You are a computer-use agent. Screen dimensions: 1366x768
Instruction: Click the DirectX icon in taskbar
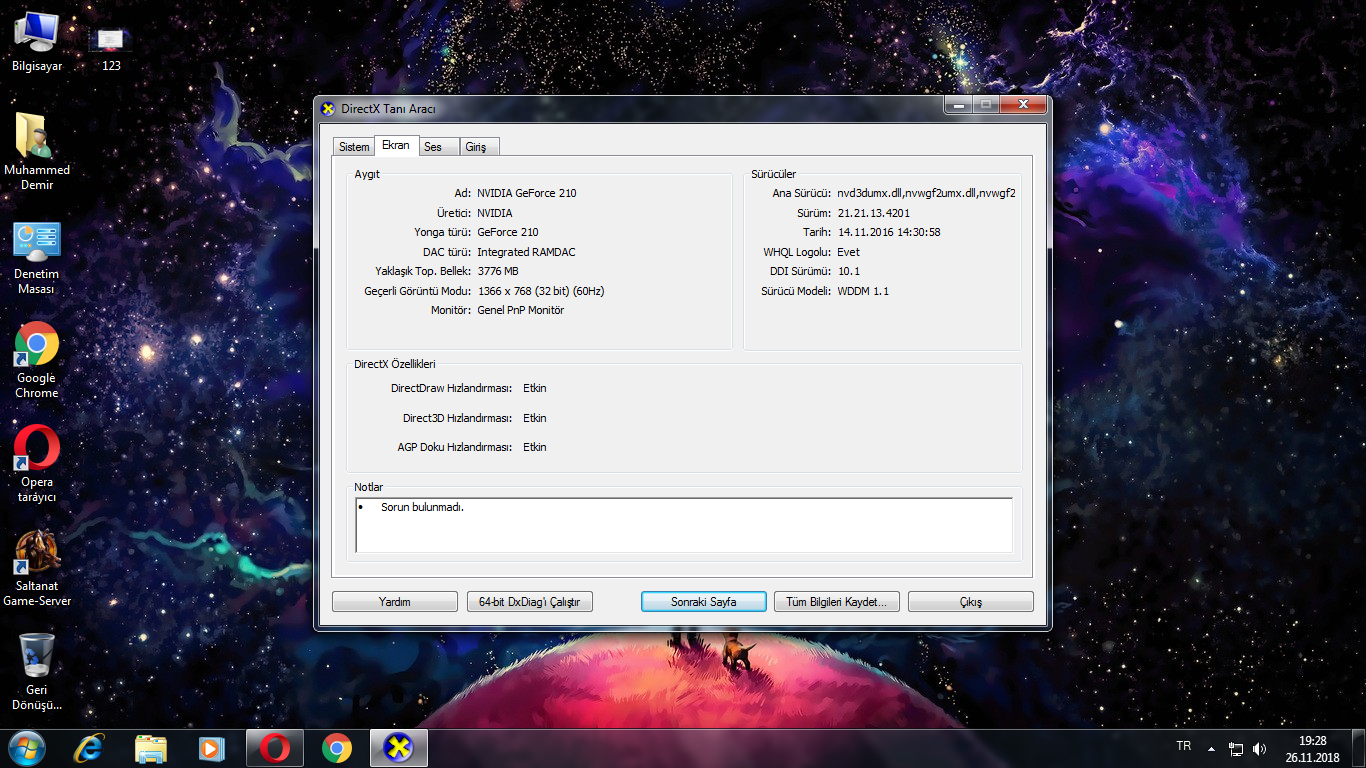[x=399, y=748]
